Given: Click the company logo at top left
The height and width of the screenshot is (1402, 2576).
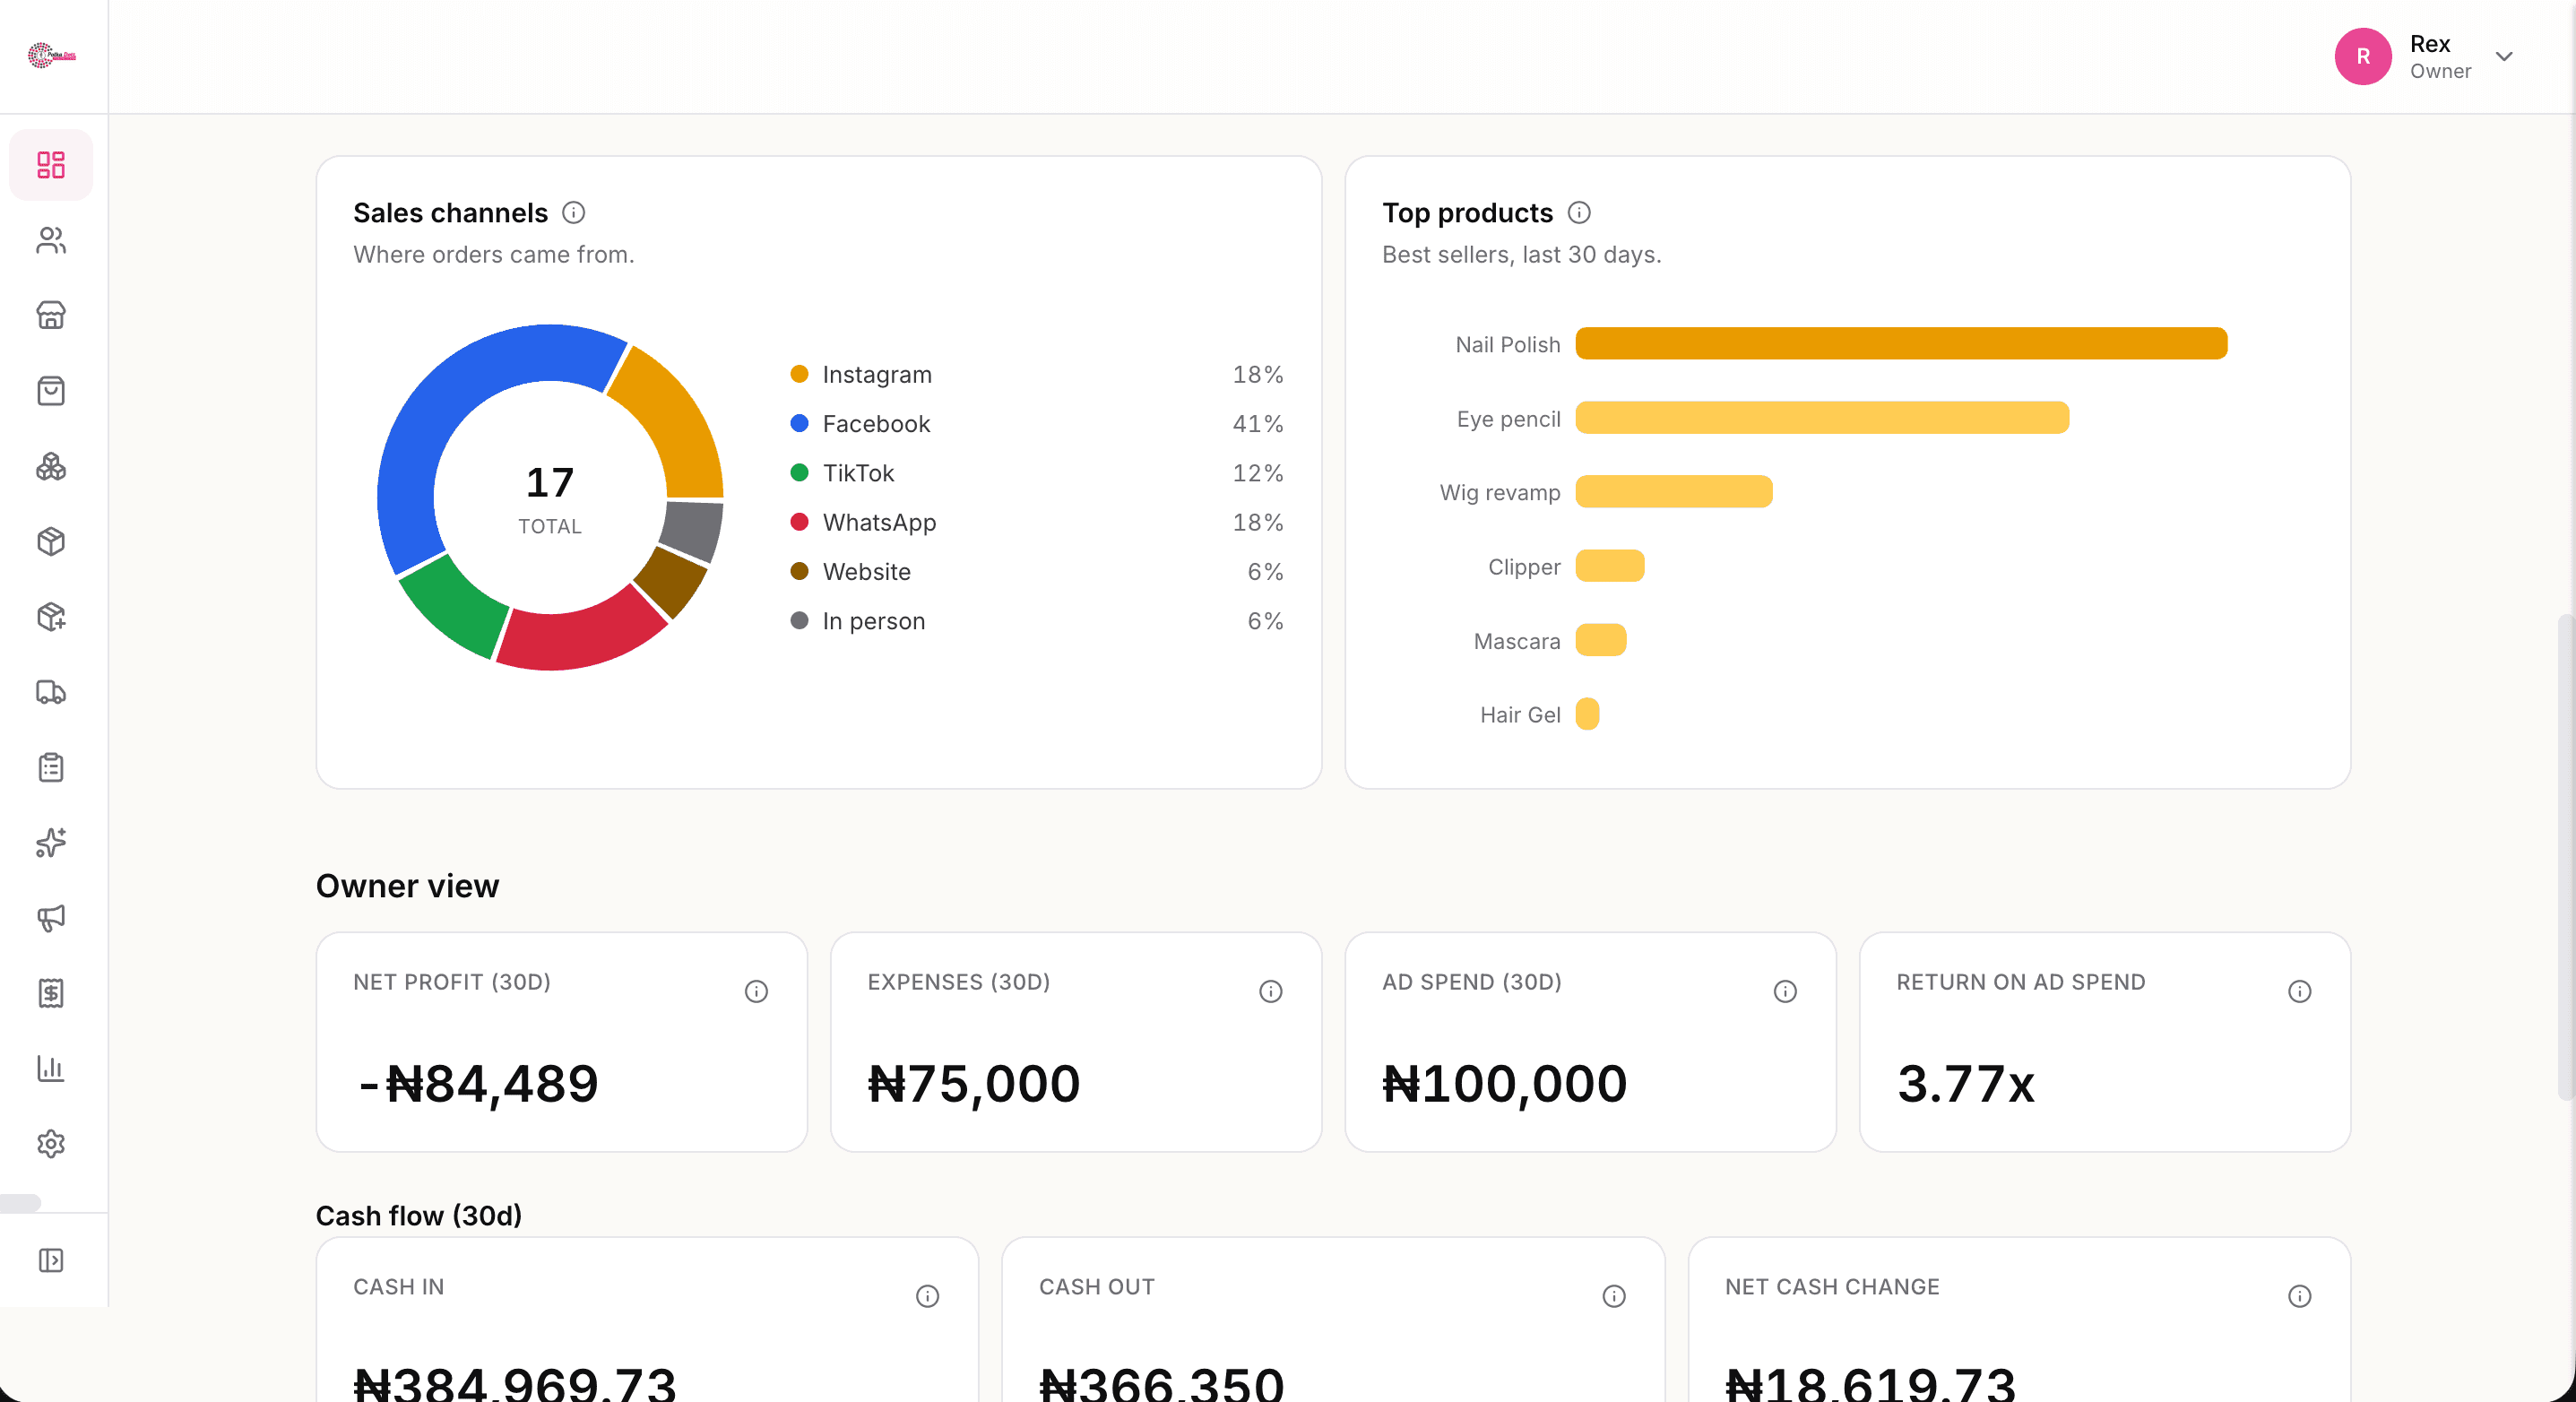Looking at the screenshot, I should (52, 56).
